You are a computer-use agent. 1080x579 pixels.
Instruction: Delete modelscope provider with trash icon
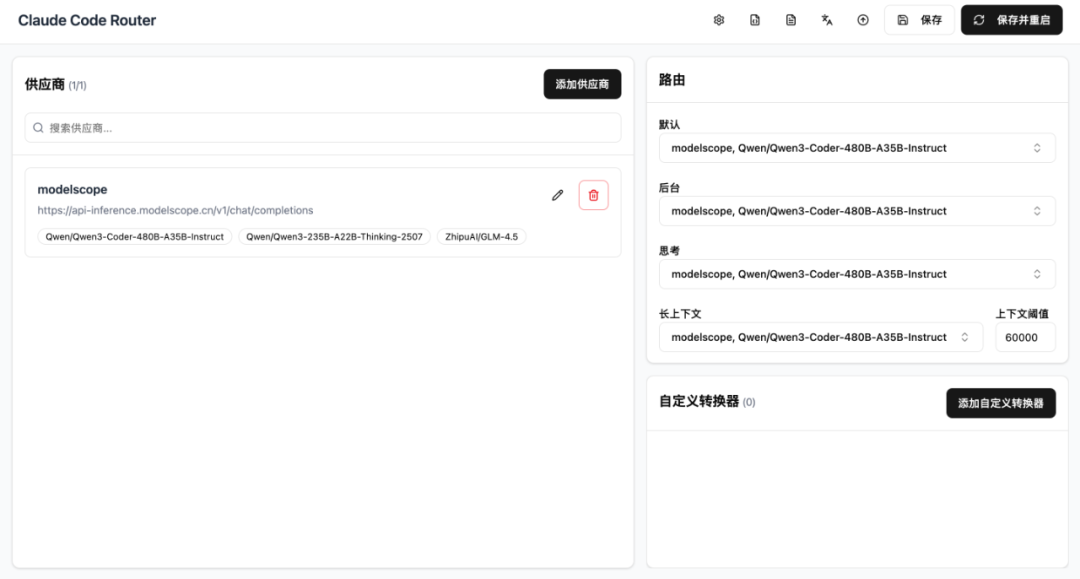click(593, 195)
